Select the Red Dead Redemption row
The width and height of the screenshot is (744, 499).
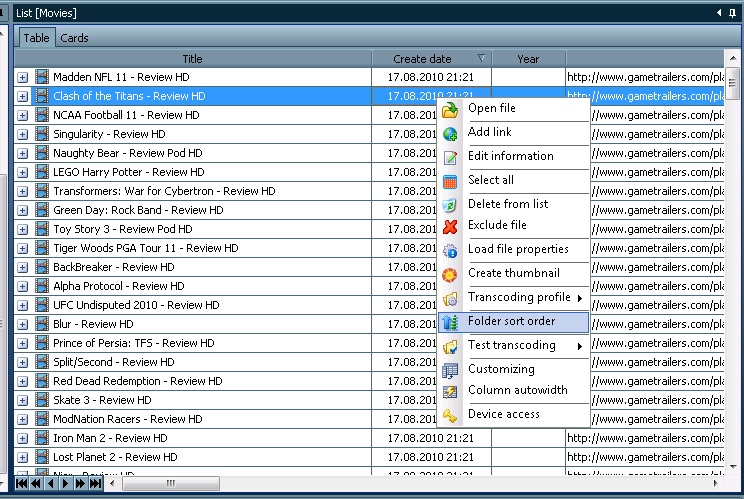click(122, 381)
